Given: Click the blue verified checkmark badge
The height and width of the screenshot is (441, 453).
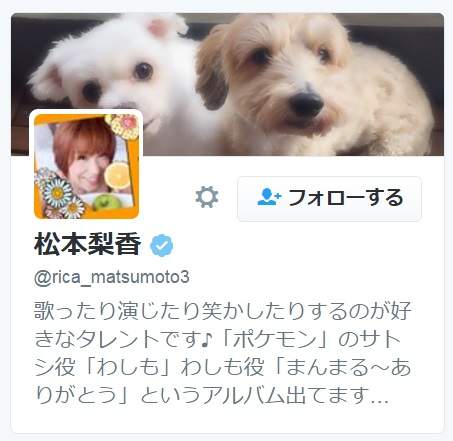Looking at the screenshot, I should click(x=162, y=245).
